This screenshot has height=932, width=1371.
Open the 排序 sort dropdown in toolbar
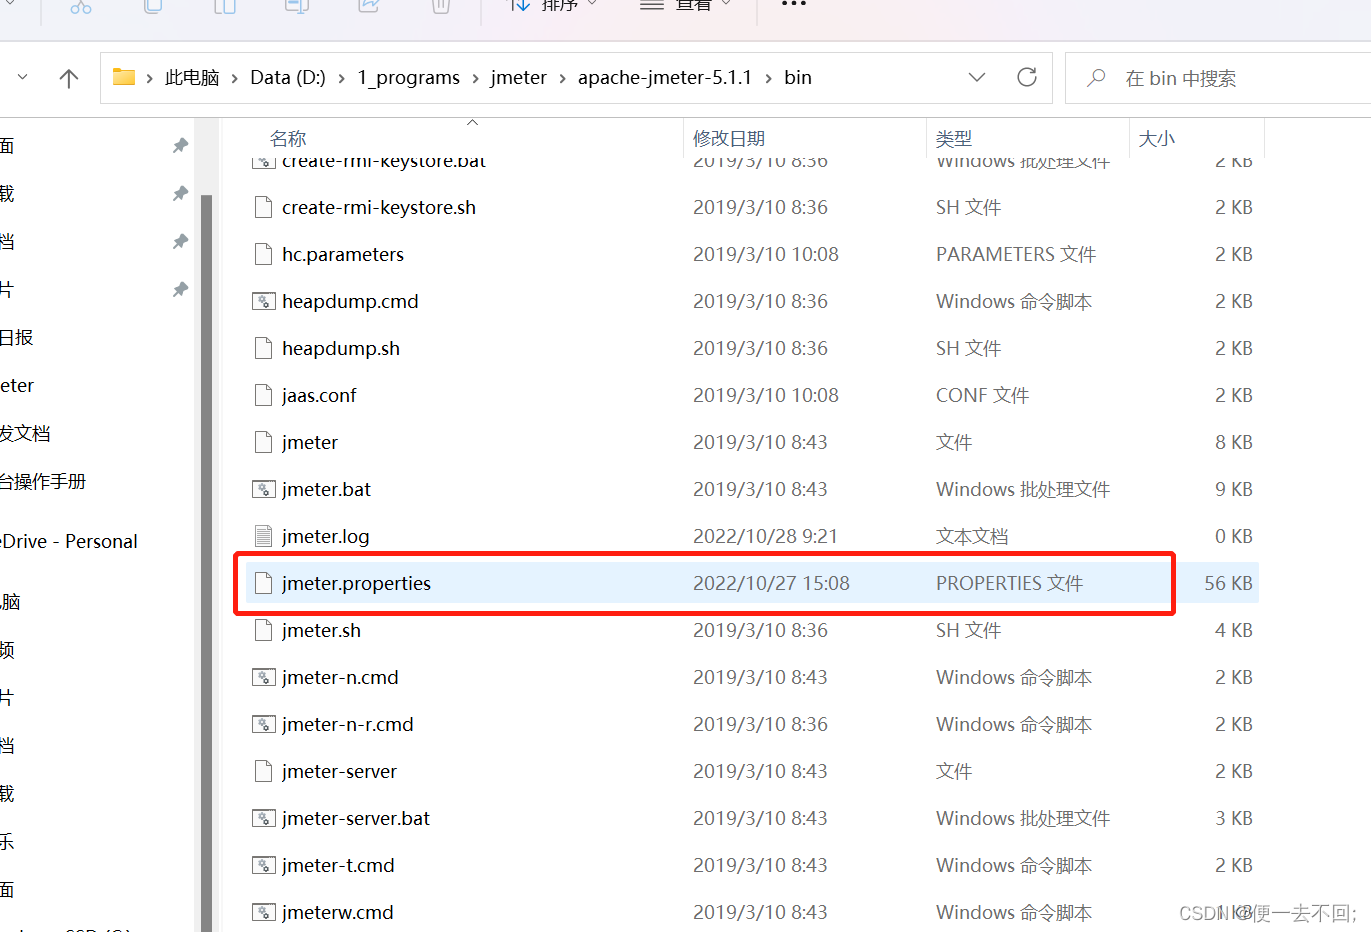point(554,4)
